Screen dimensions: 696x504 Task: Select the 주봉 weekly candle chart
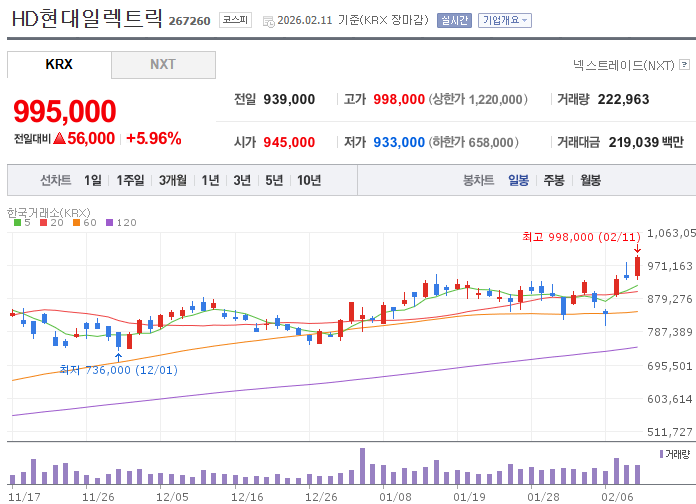pos(554,180)
